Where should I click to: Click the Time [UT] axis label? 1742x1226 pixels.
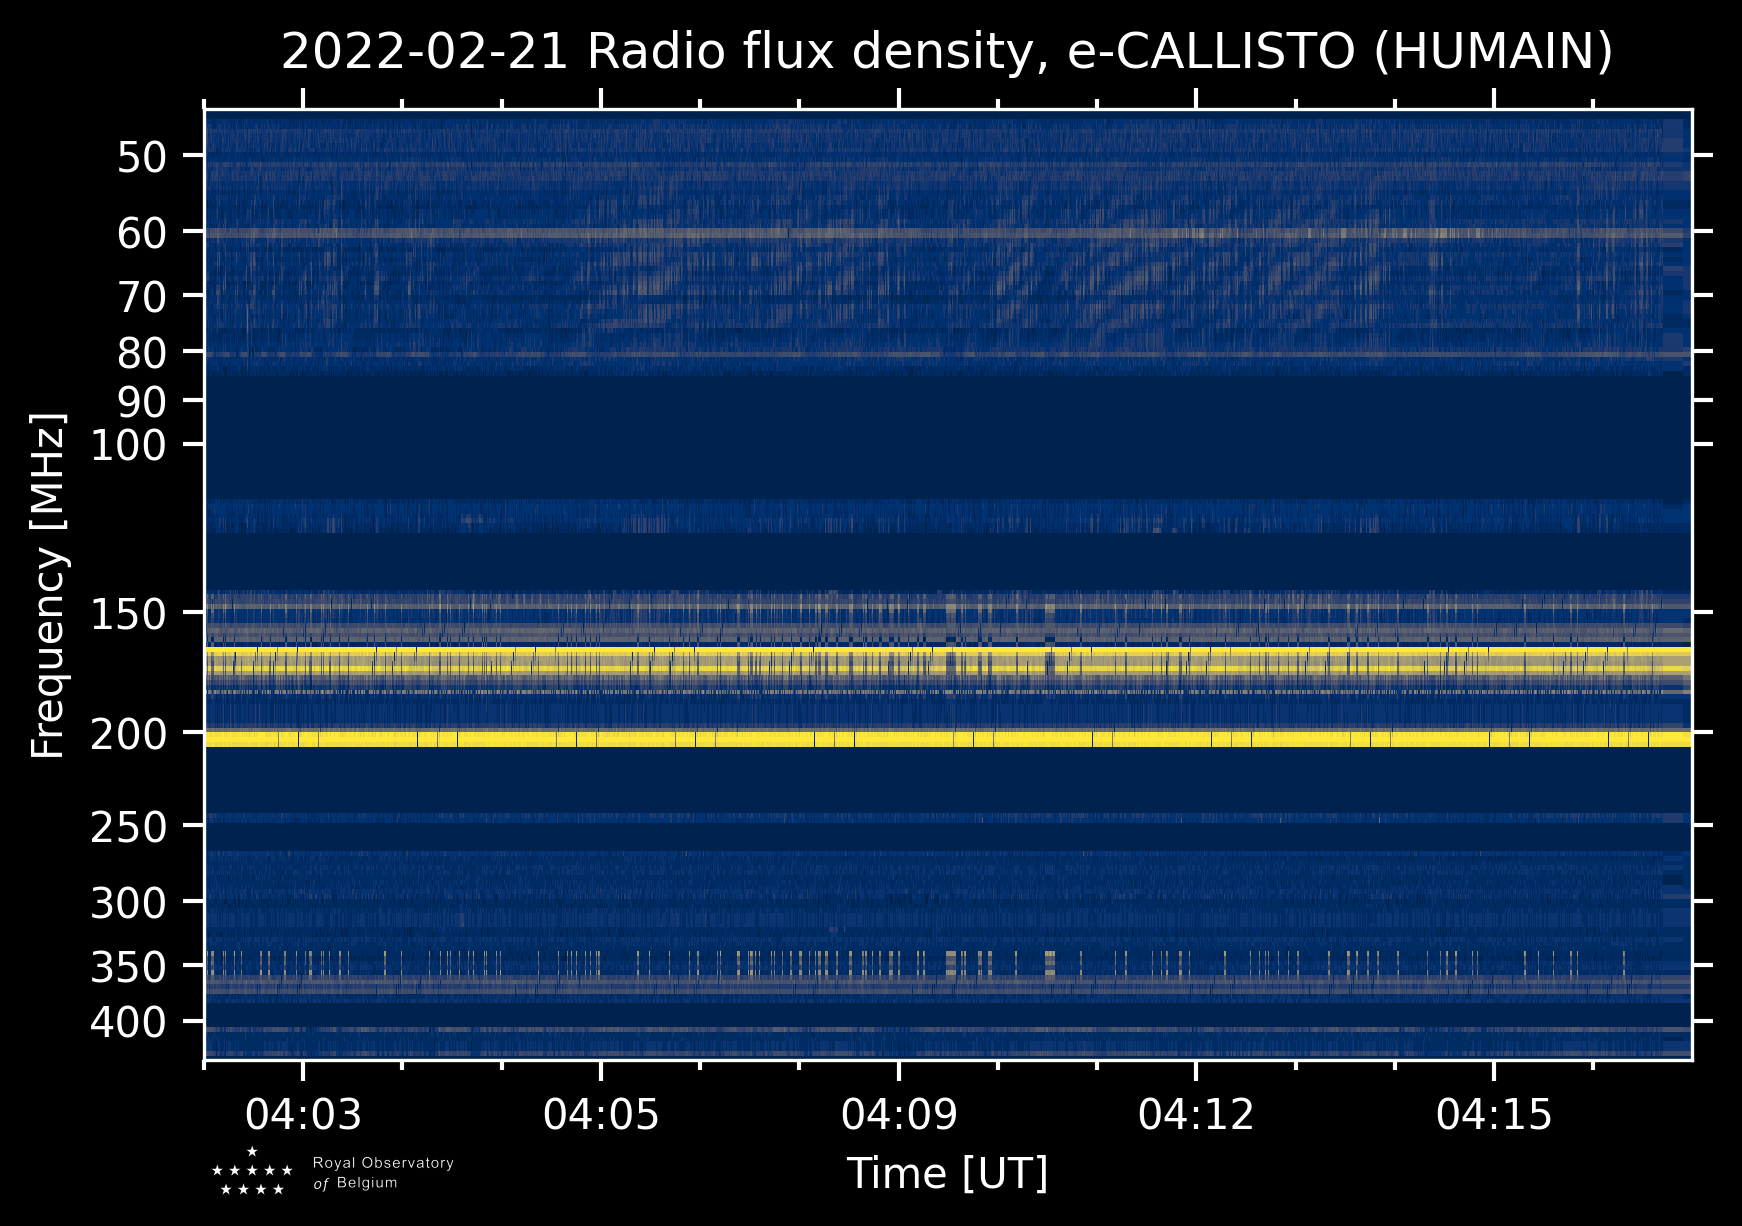pos(947,1174)
